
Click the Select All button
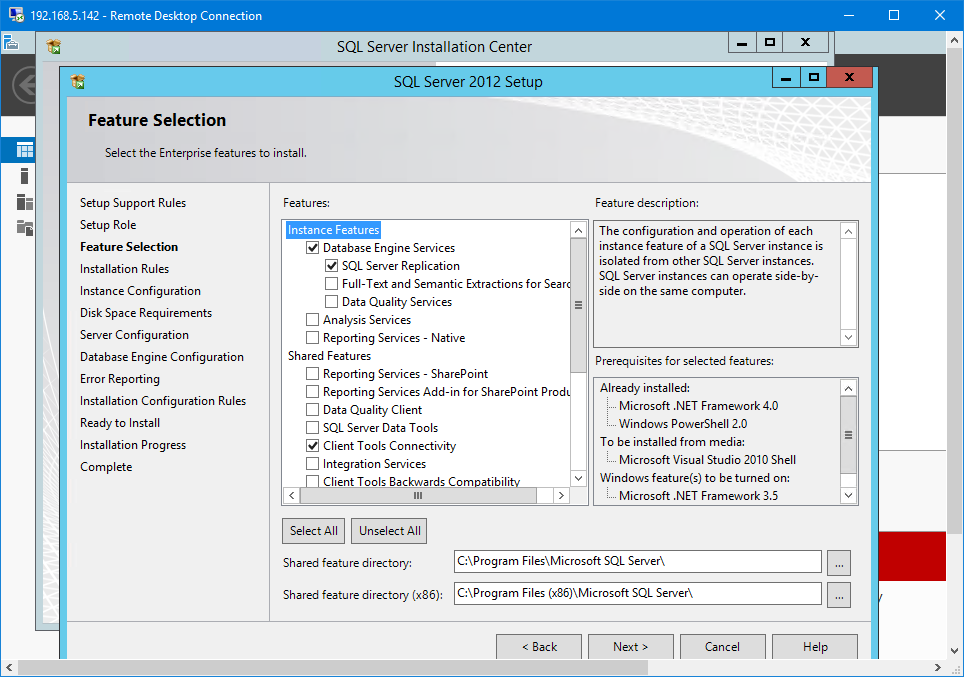click(314, 531)
